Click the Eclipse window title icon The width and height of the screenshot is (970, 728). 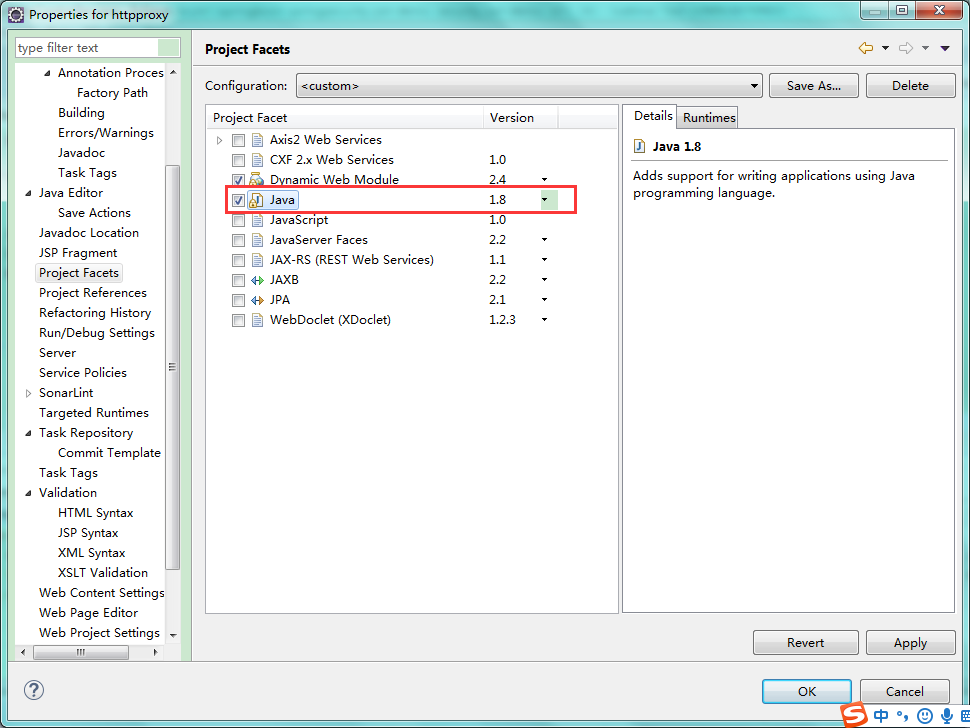(x=16, y=14)
